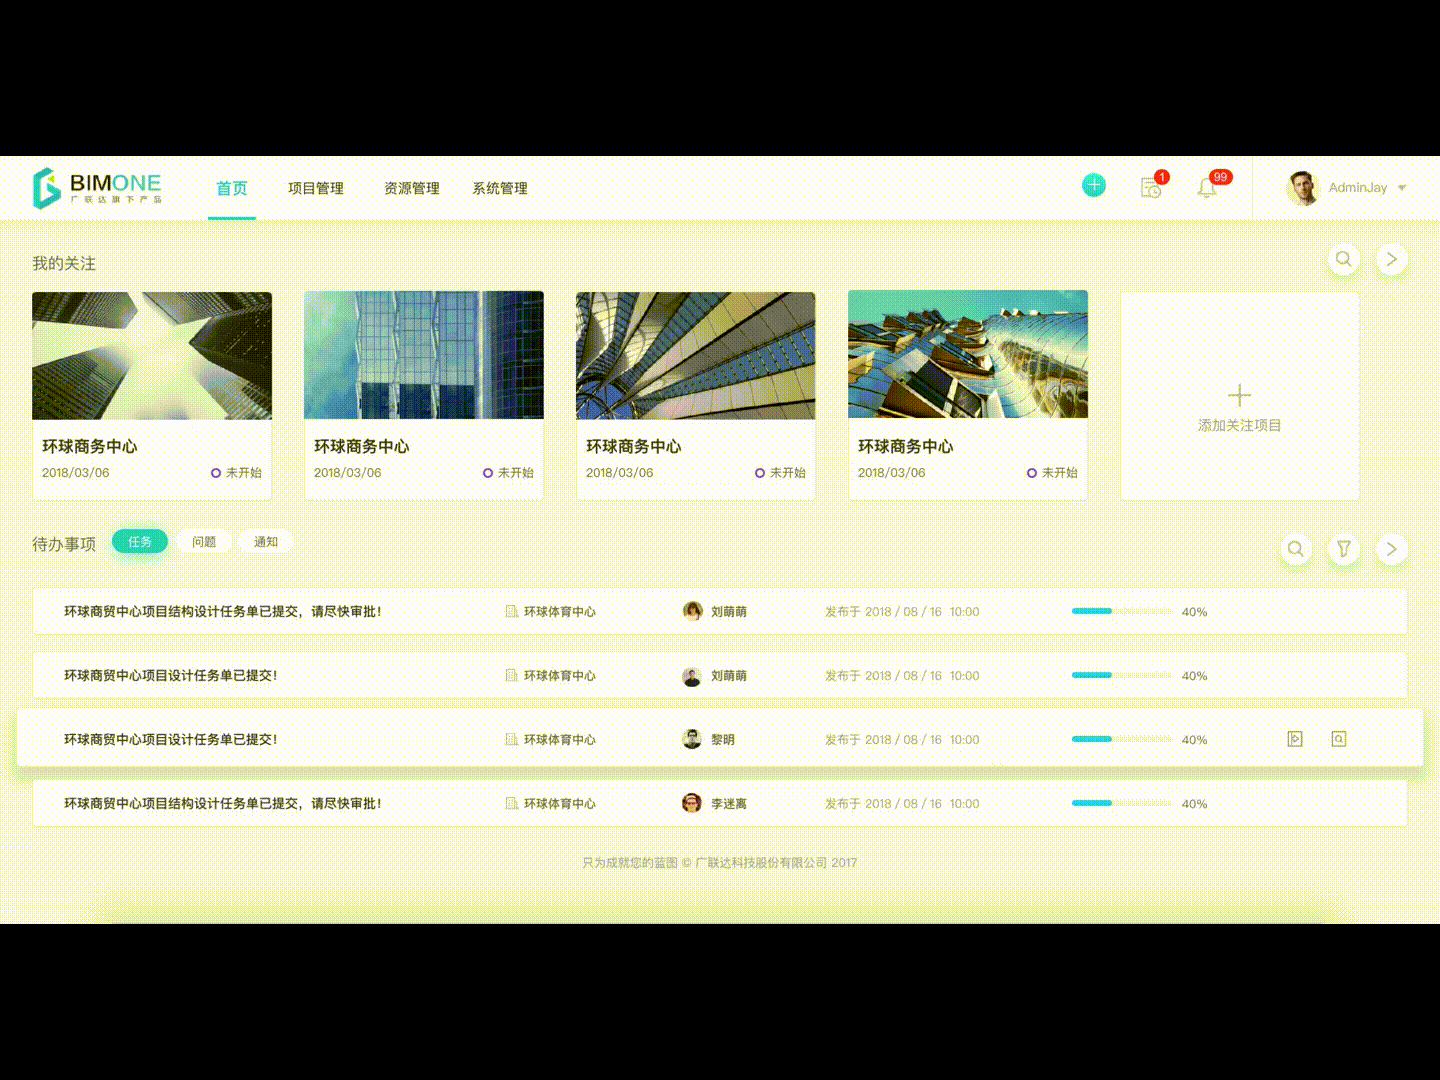Screen dimensions: 1440x1080
Task: Open the blue plus create icon
Action: click(1093, 185)
